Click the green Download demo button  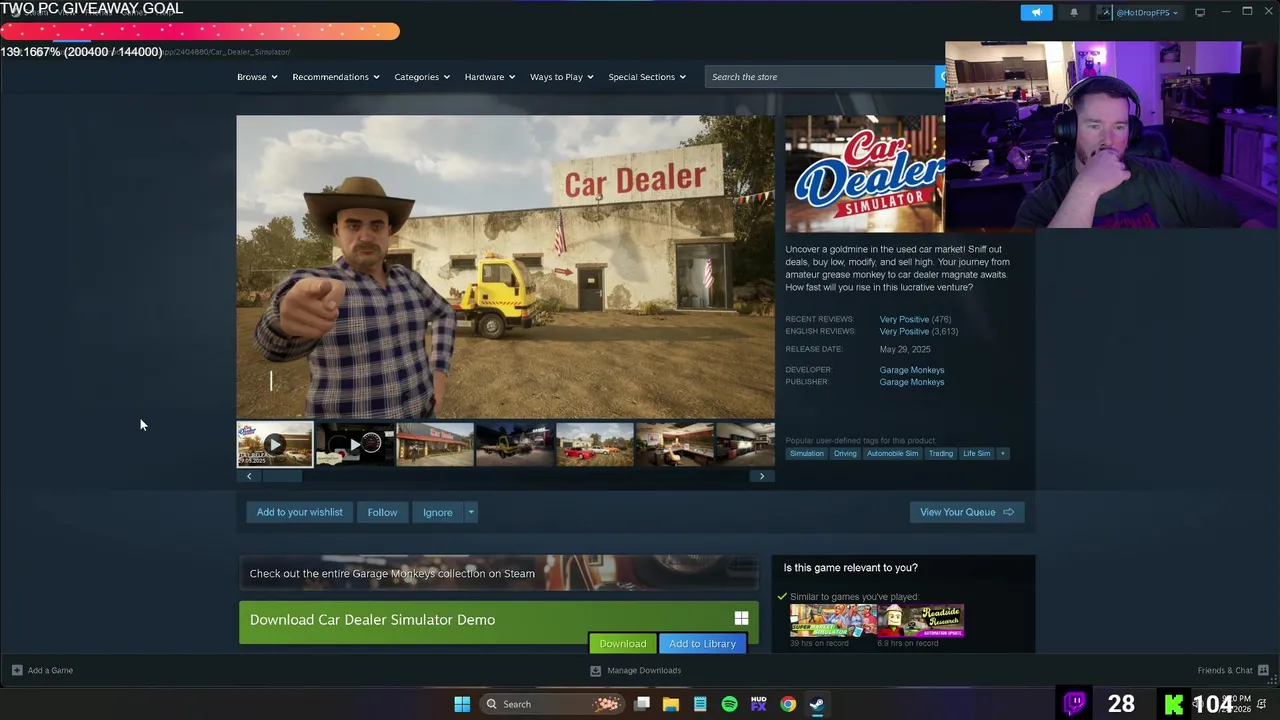(622, 644)
